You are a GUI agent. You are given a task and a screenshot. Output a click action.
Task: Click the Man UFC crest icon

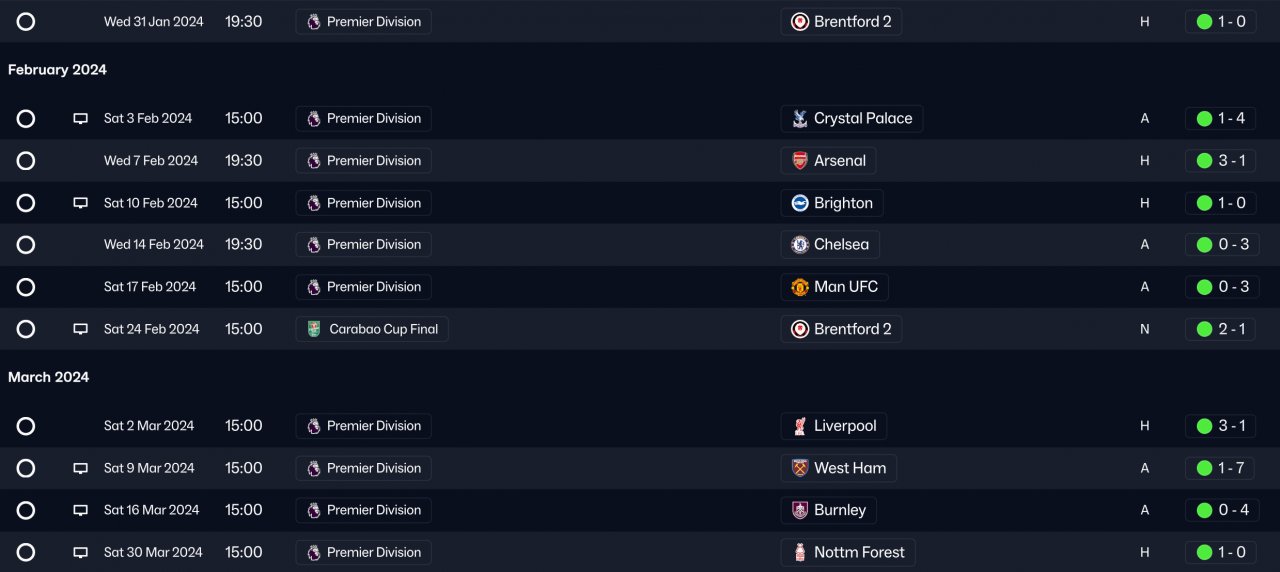coord(800,287)
